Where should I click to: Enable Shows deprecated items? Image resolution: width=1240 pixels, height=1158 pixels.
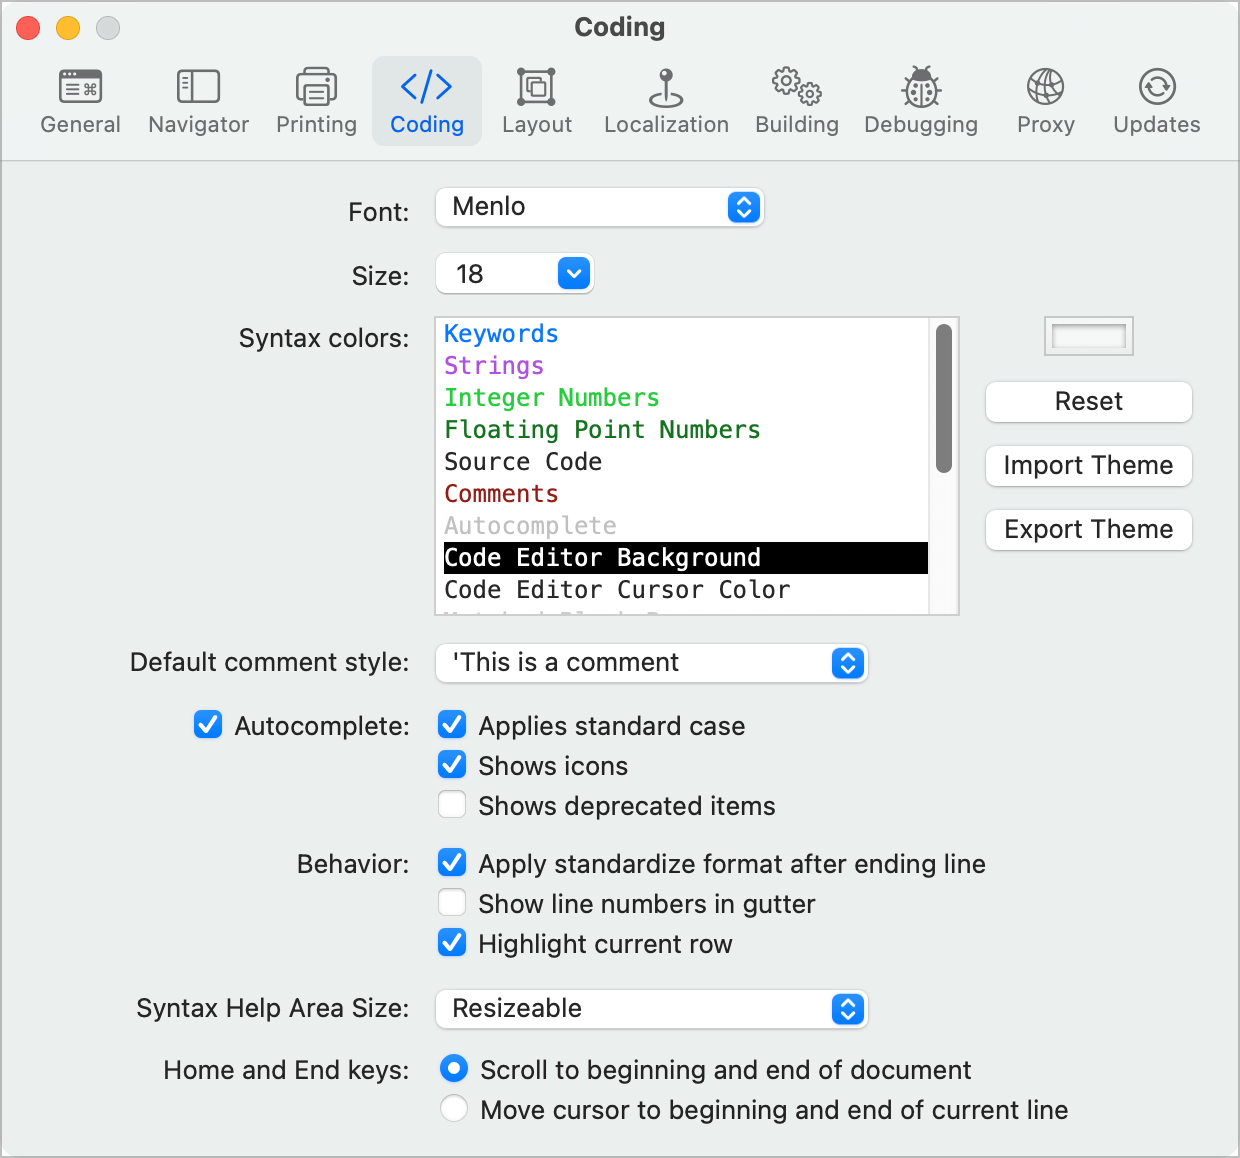[x=452, y=804]
